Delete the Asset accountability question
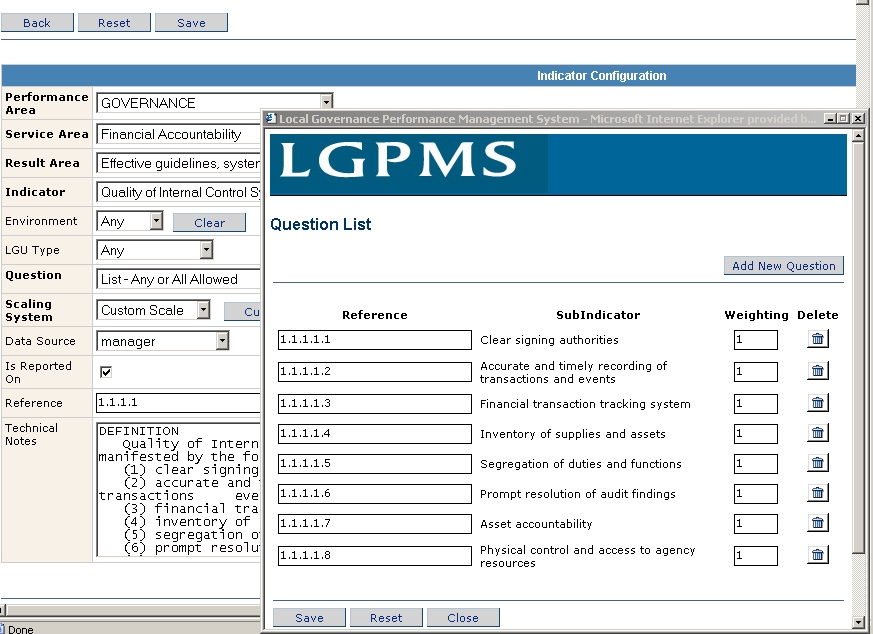Image resolution: width=873 pixels, height=634 pixels. pyautogui.click(x=817, y=523)
